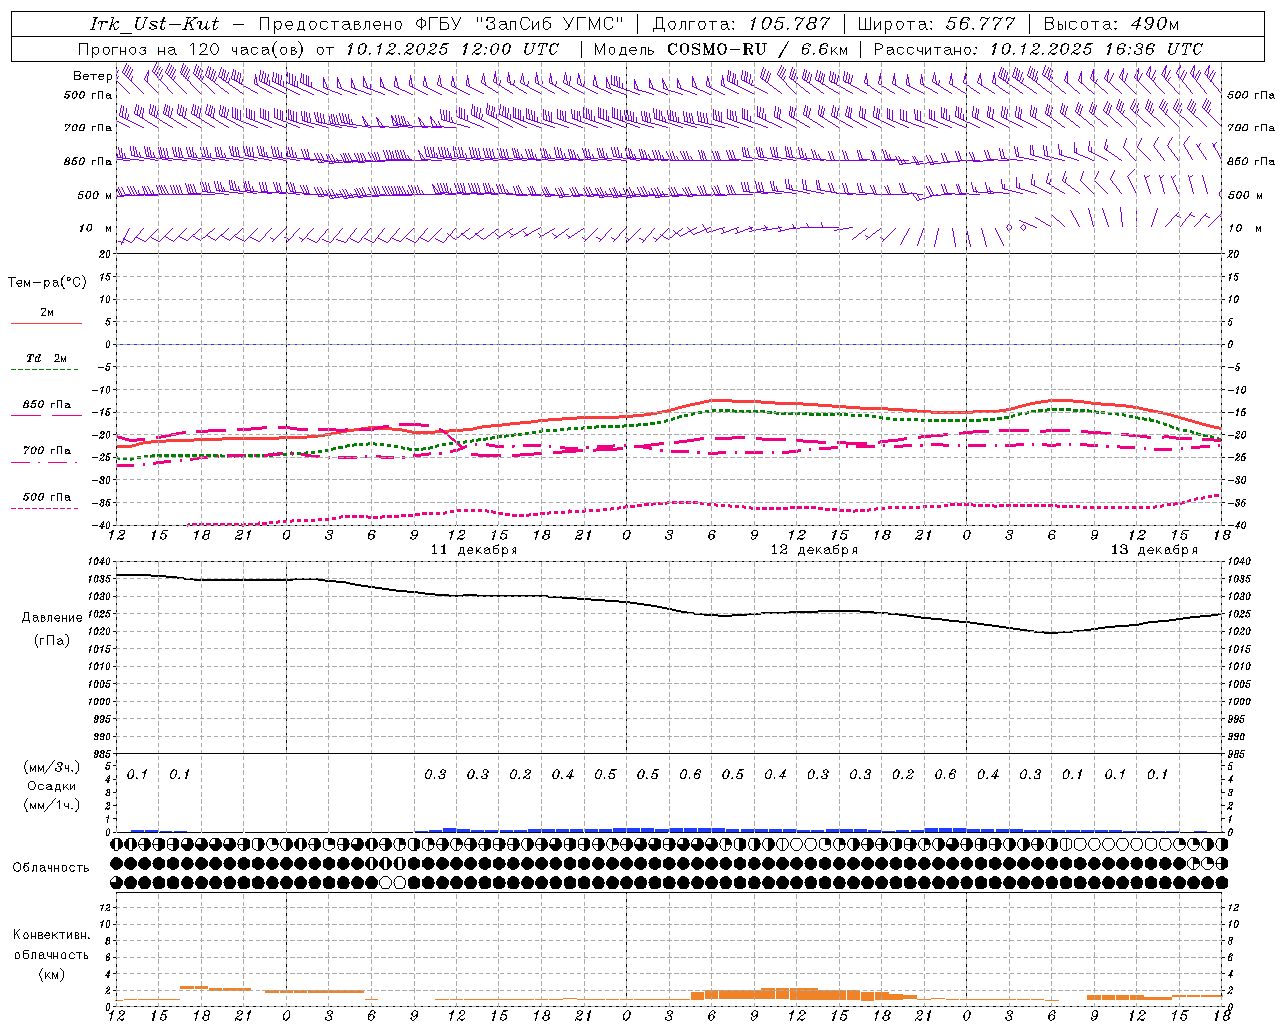Viewport: 1280px width, 1024px height.
Task: Click the forecast start time 10.12.2025 12:00 UTC
Action: (x=452, y=49)
